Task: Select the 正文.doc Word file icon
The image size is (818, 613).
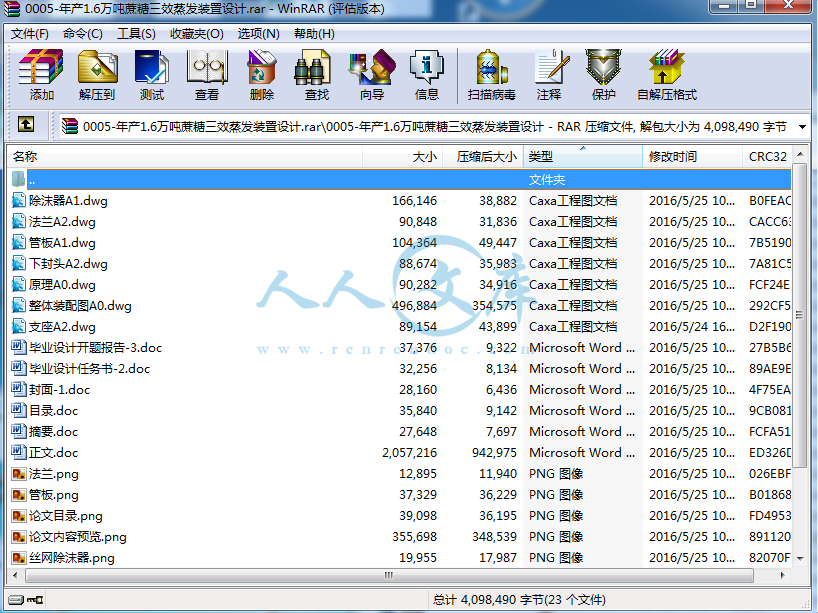Action: [19, 452]
